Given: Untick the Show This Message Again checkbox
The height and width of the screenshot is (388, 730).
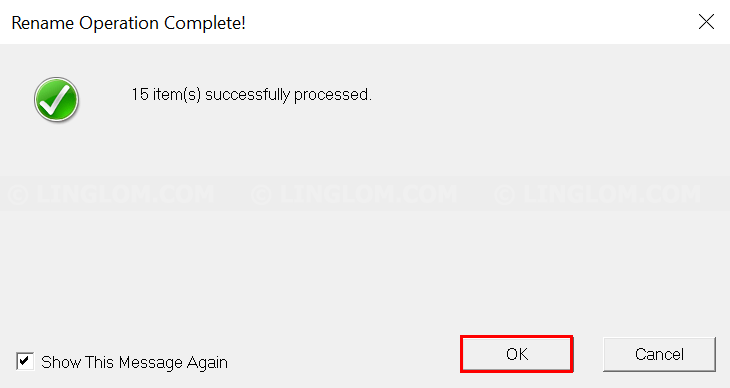Looking at the screenshot, I should (x=25, y=361).
